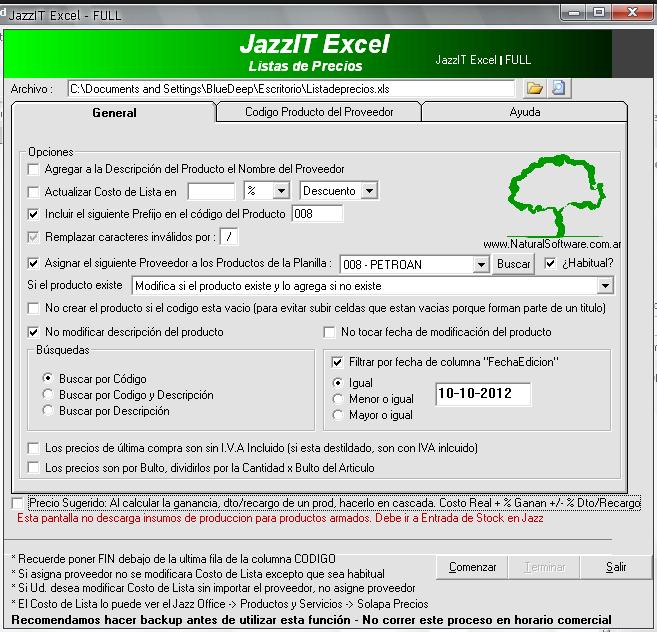657x632 pixels.
Task: Click the red warning text about insumos
Action: 280,518
